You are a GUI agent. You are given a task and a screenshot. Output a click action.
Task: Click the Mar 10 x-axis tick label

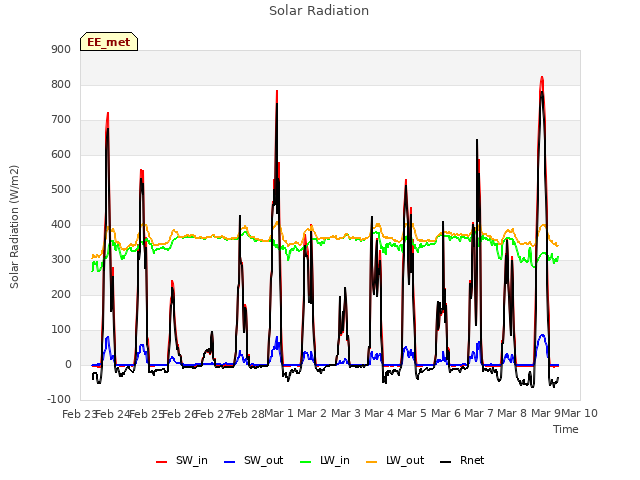(x=579, y=413)
